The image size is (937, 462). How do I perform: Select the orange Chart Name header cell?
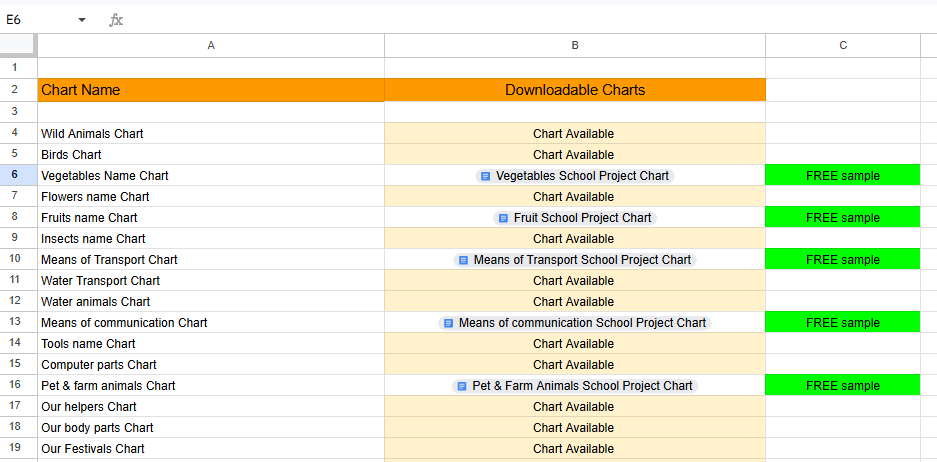[211, 90]
